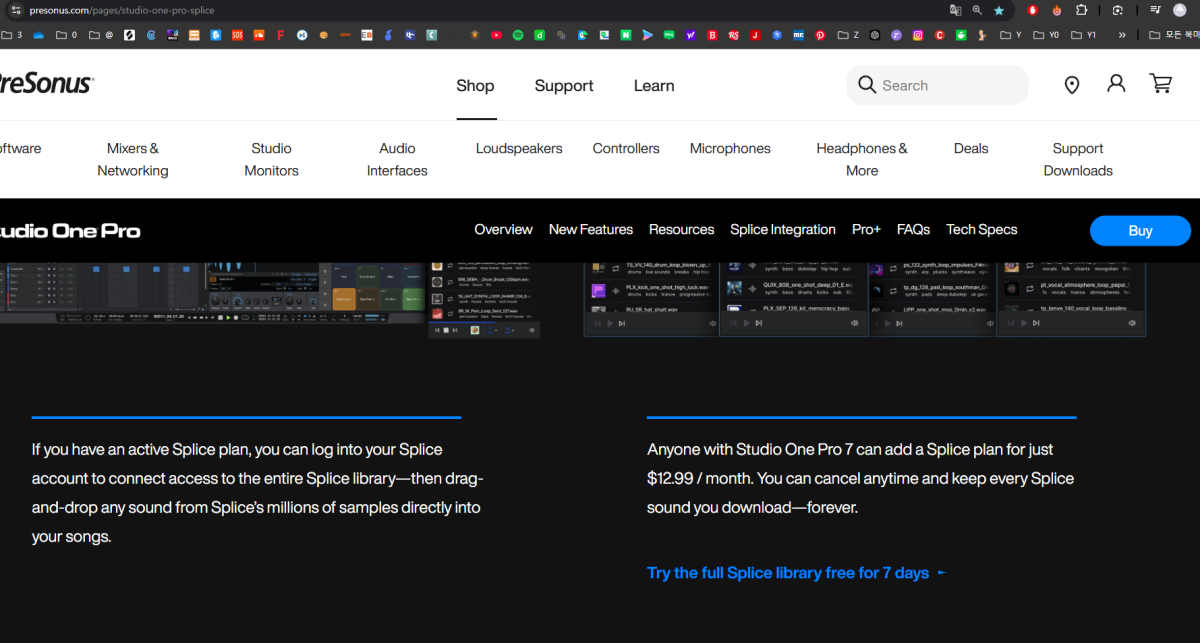The width and height of the screenshot is (1200, 643).
Task: Go to Mixers & Networking category
Action: click(133, 160)
